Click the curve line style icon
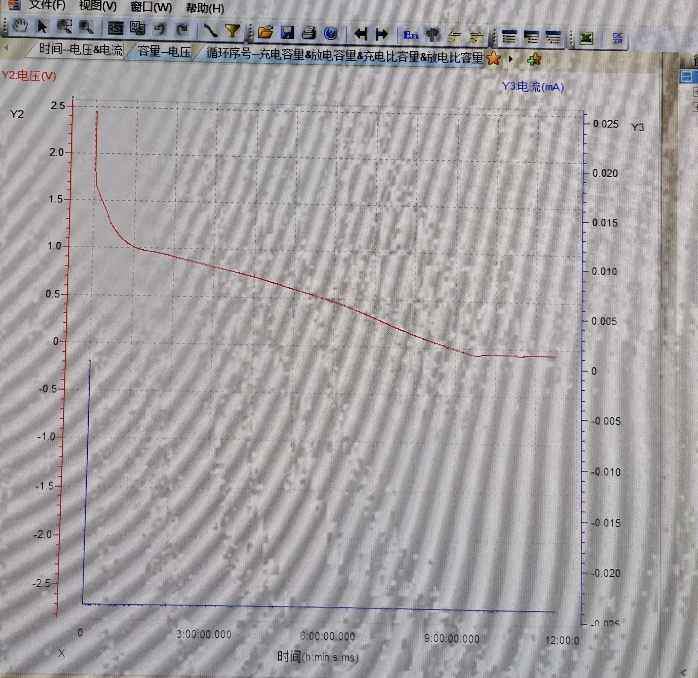 click(210, 30)
